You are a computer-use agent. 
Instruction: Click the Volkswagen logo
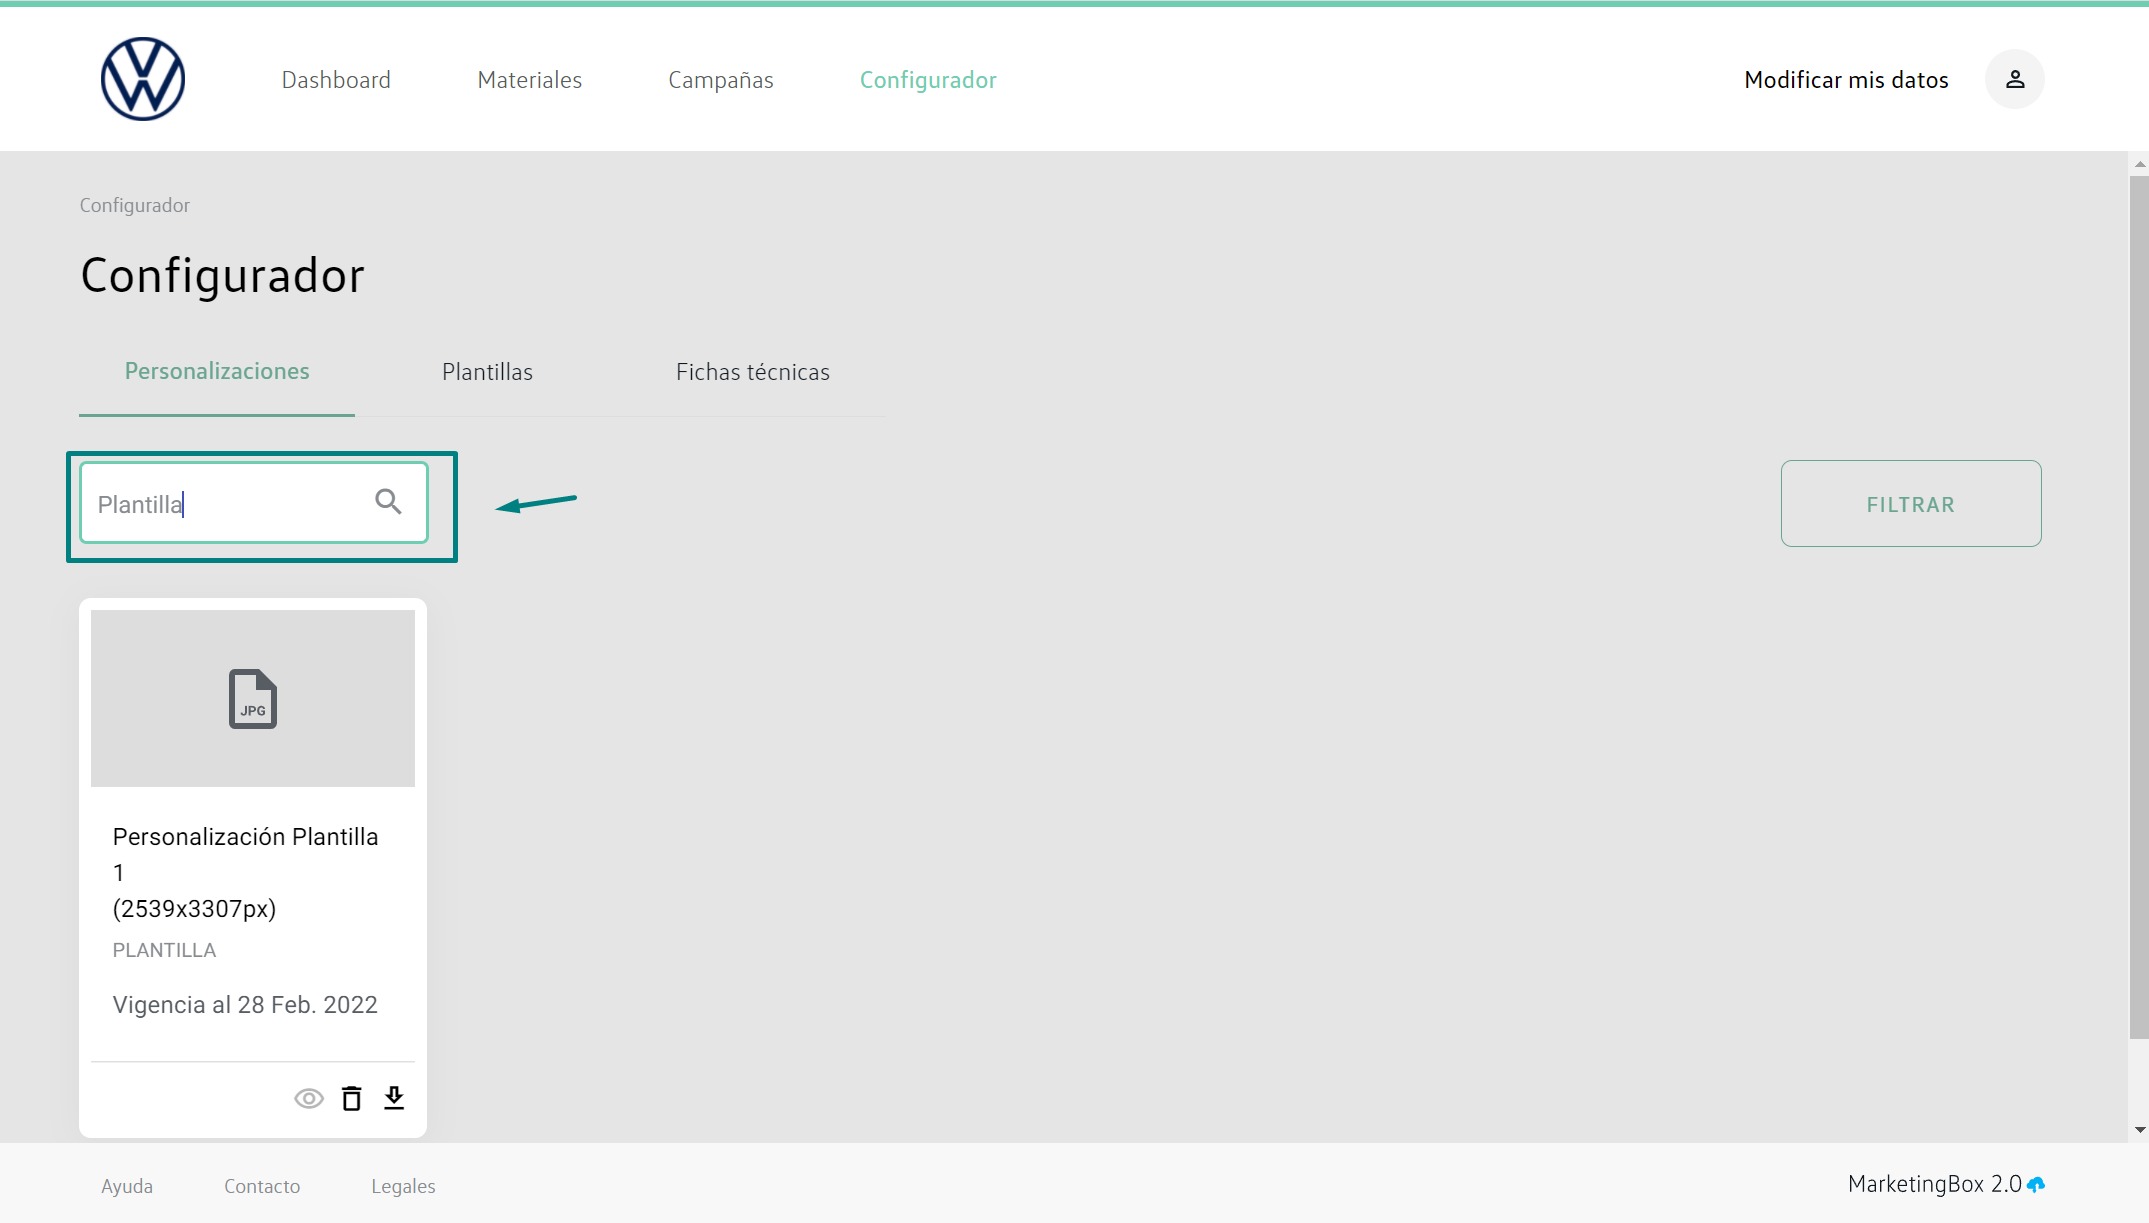[x=143, y=79]
